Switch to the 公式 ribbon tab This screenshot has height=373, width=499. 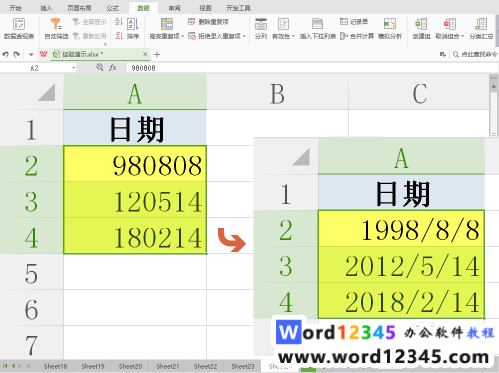click(x=112, y=8)
